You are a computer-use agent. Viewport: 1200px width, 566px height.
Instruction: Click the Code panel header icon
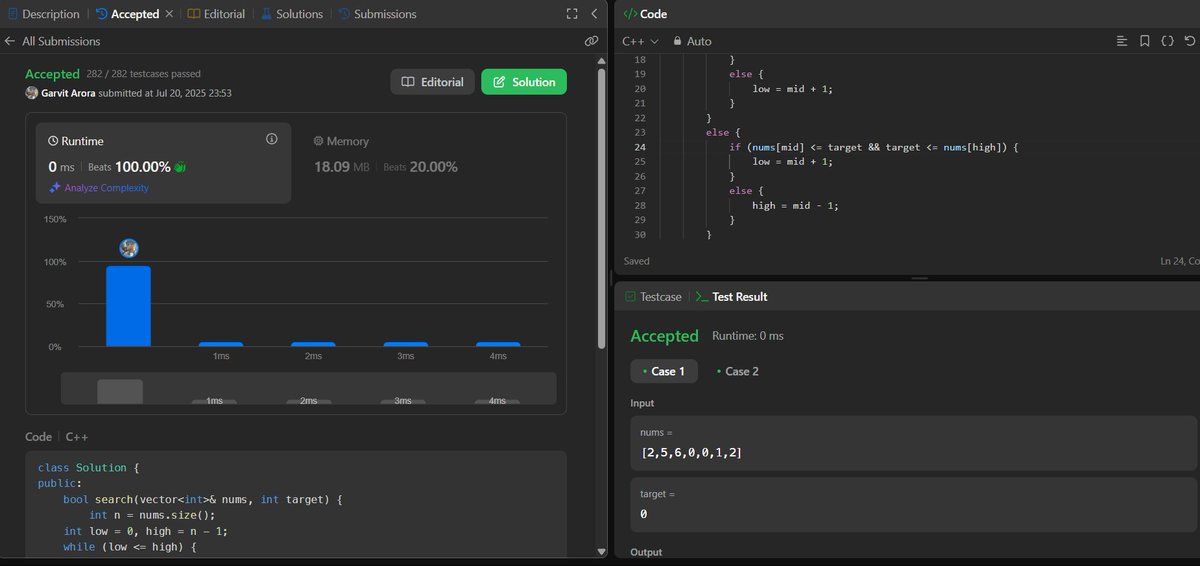click(629, 14)
